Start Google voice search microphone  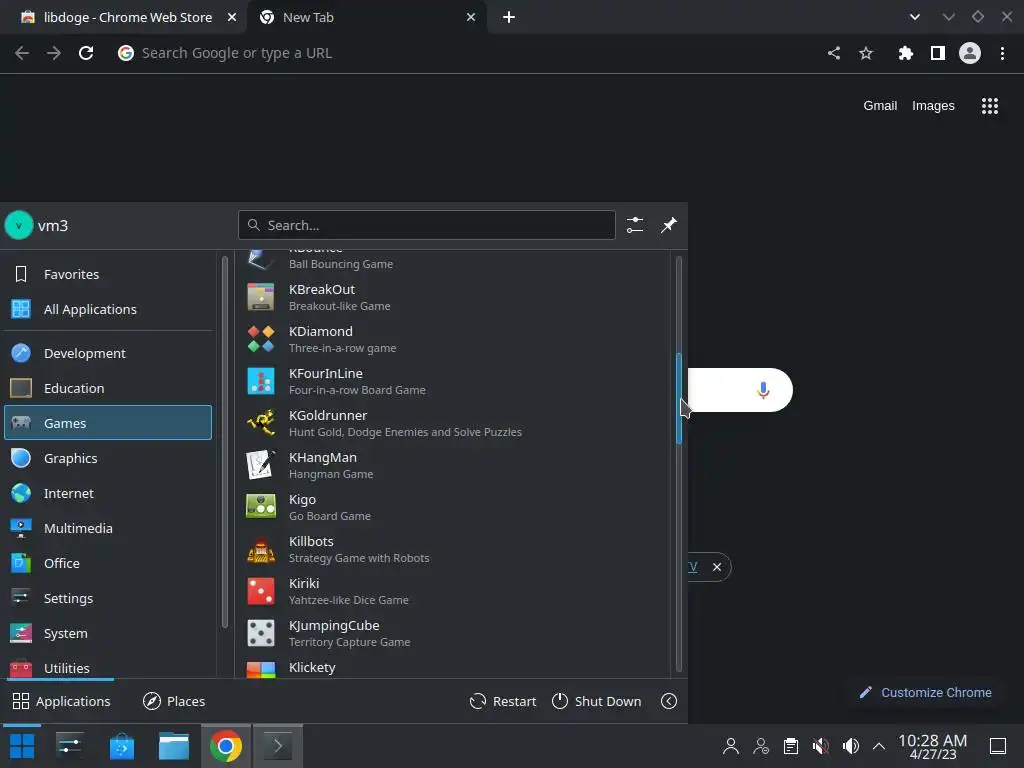[x=763, y=390]
